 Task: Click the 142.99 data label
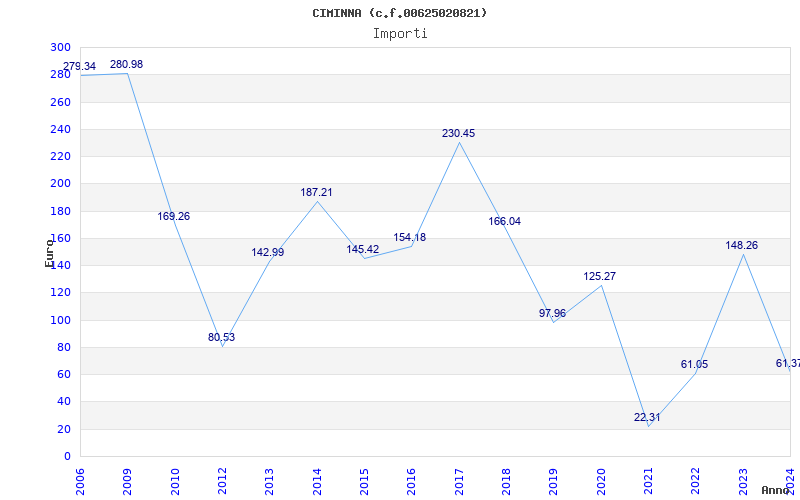click(268, 252)
